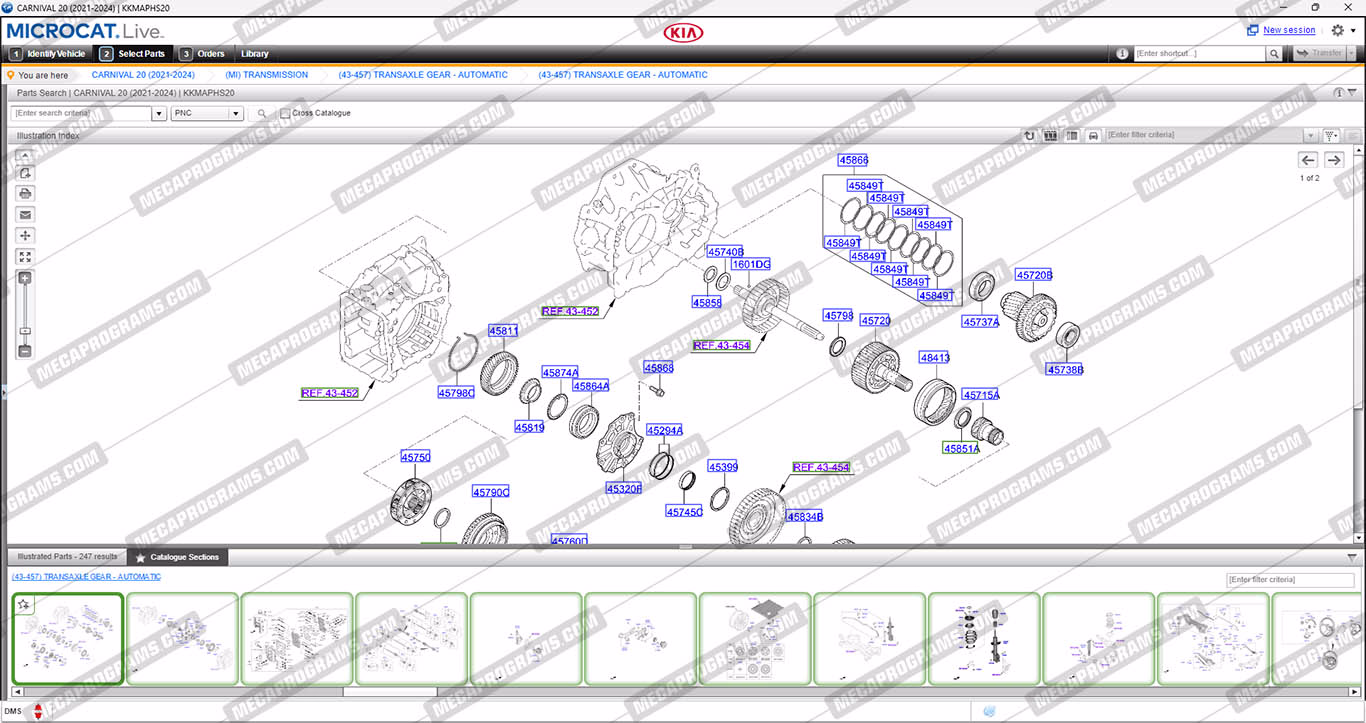
Task: Toggle the DMS connection status indicator
Action: (x=38, y=711)
